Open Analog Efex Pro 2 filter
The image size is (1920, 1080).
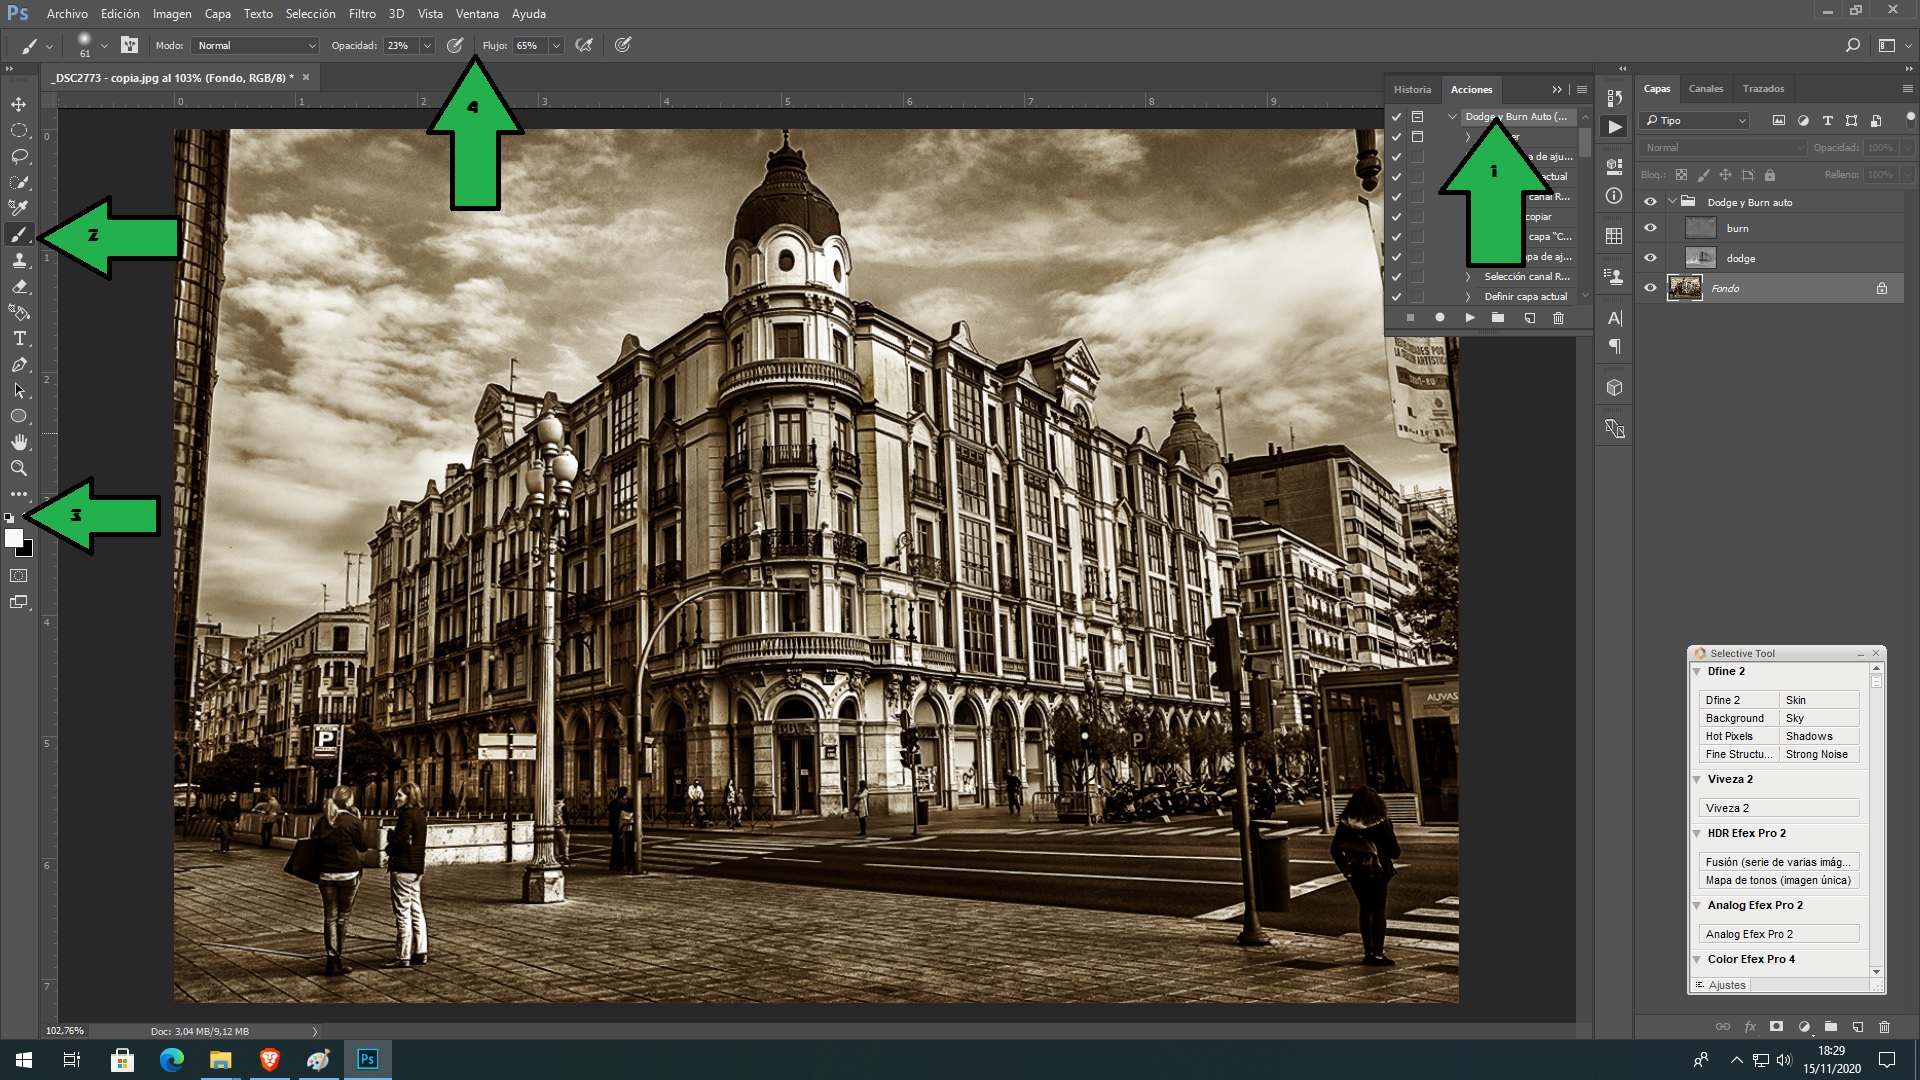click(1779, 934)
